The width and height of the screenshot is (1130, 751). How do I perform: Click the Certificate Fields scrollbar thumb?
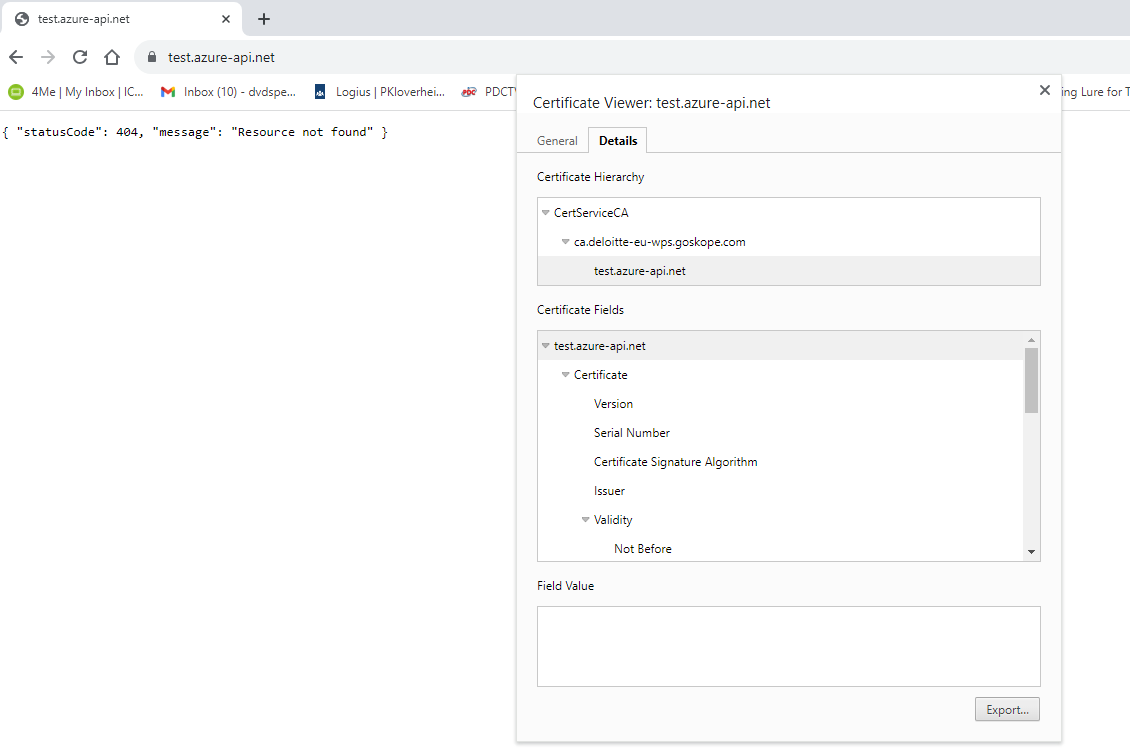tap(1031, 381)
